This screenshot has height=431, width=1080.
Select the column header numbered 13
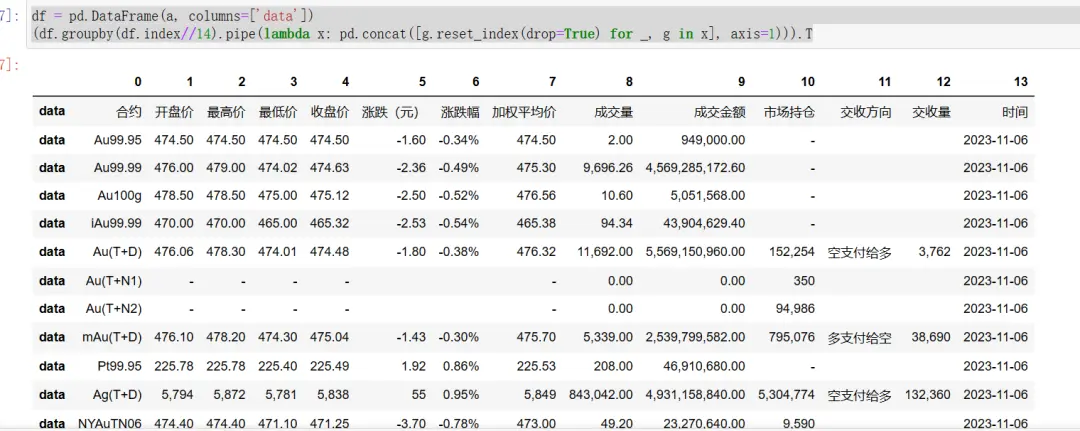(1021, 82)
